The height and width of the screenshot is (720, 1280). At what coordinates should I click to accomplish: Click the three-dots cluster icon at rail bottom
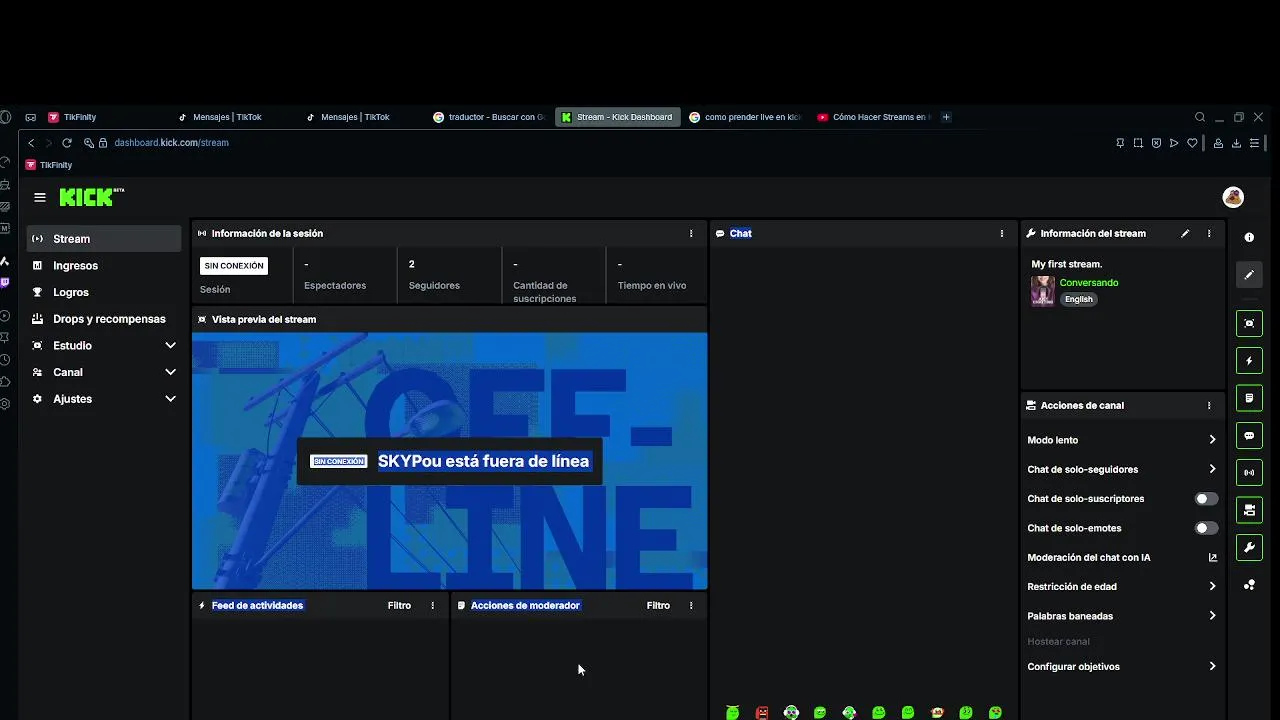1249,585
